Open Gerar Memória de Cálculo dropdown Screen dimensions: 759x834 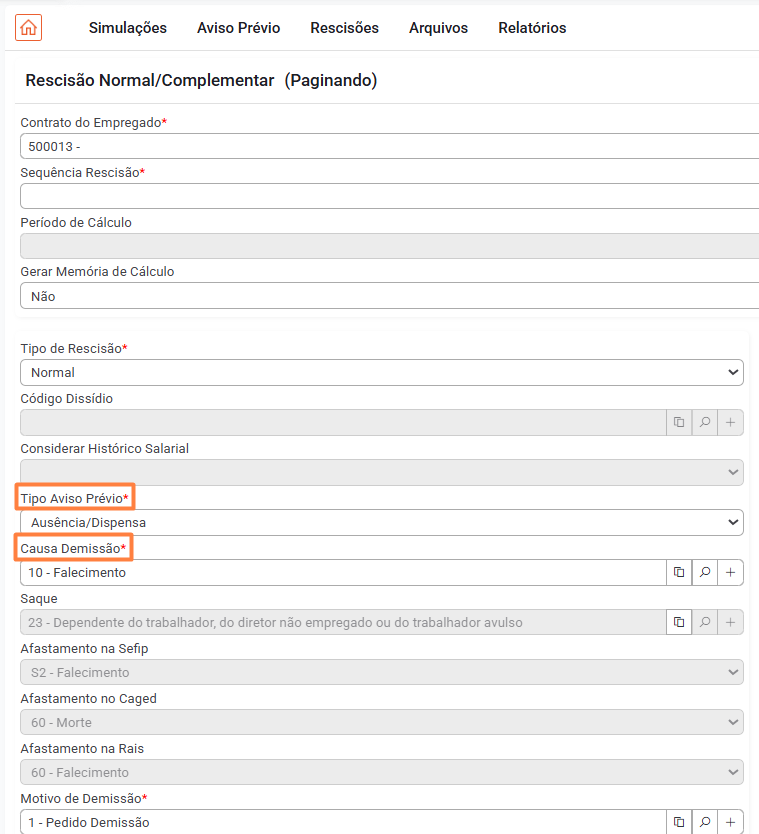[389, 296]
